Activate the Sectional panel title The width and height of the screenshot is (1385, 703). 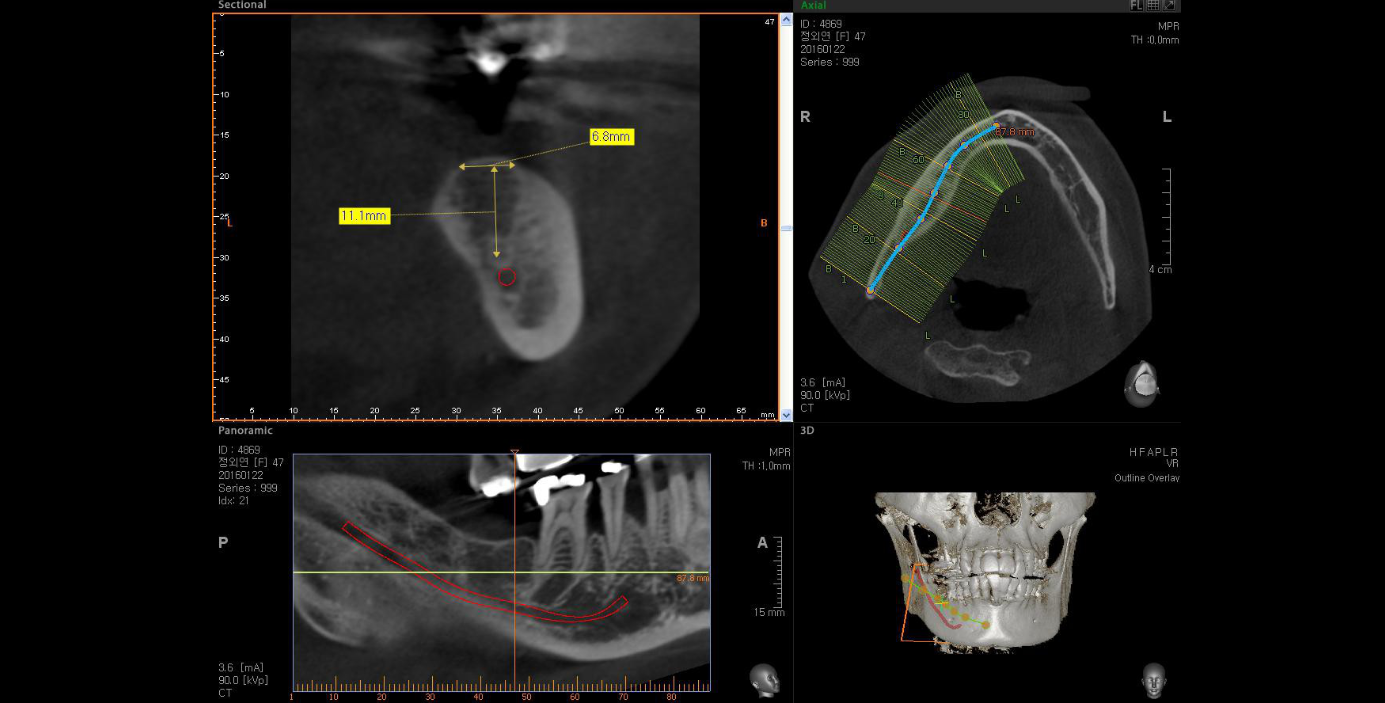(243, 5)
